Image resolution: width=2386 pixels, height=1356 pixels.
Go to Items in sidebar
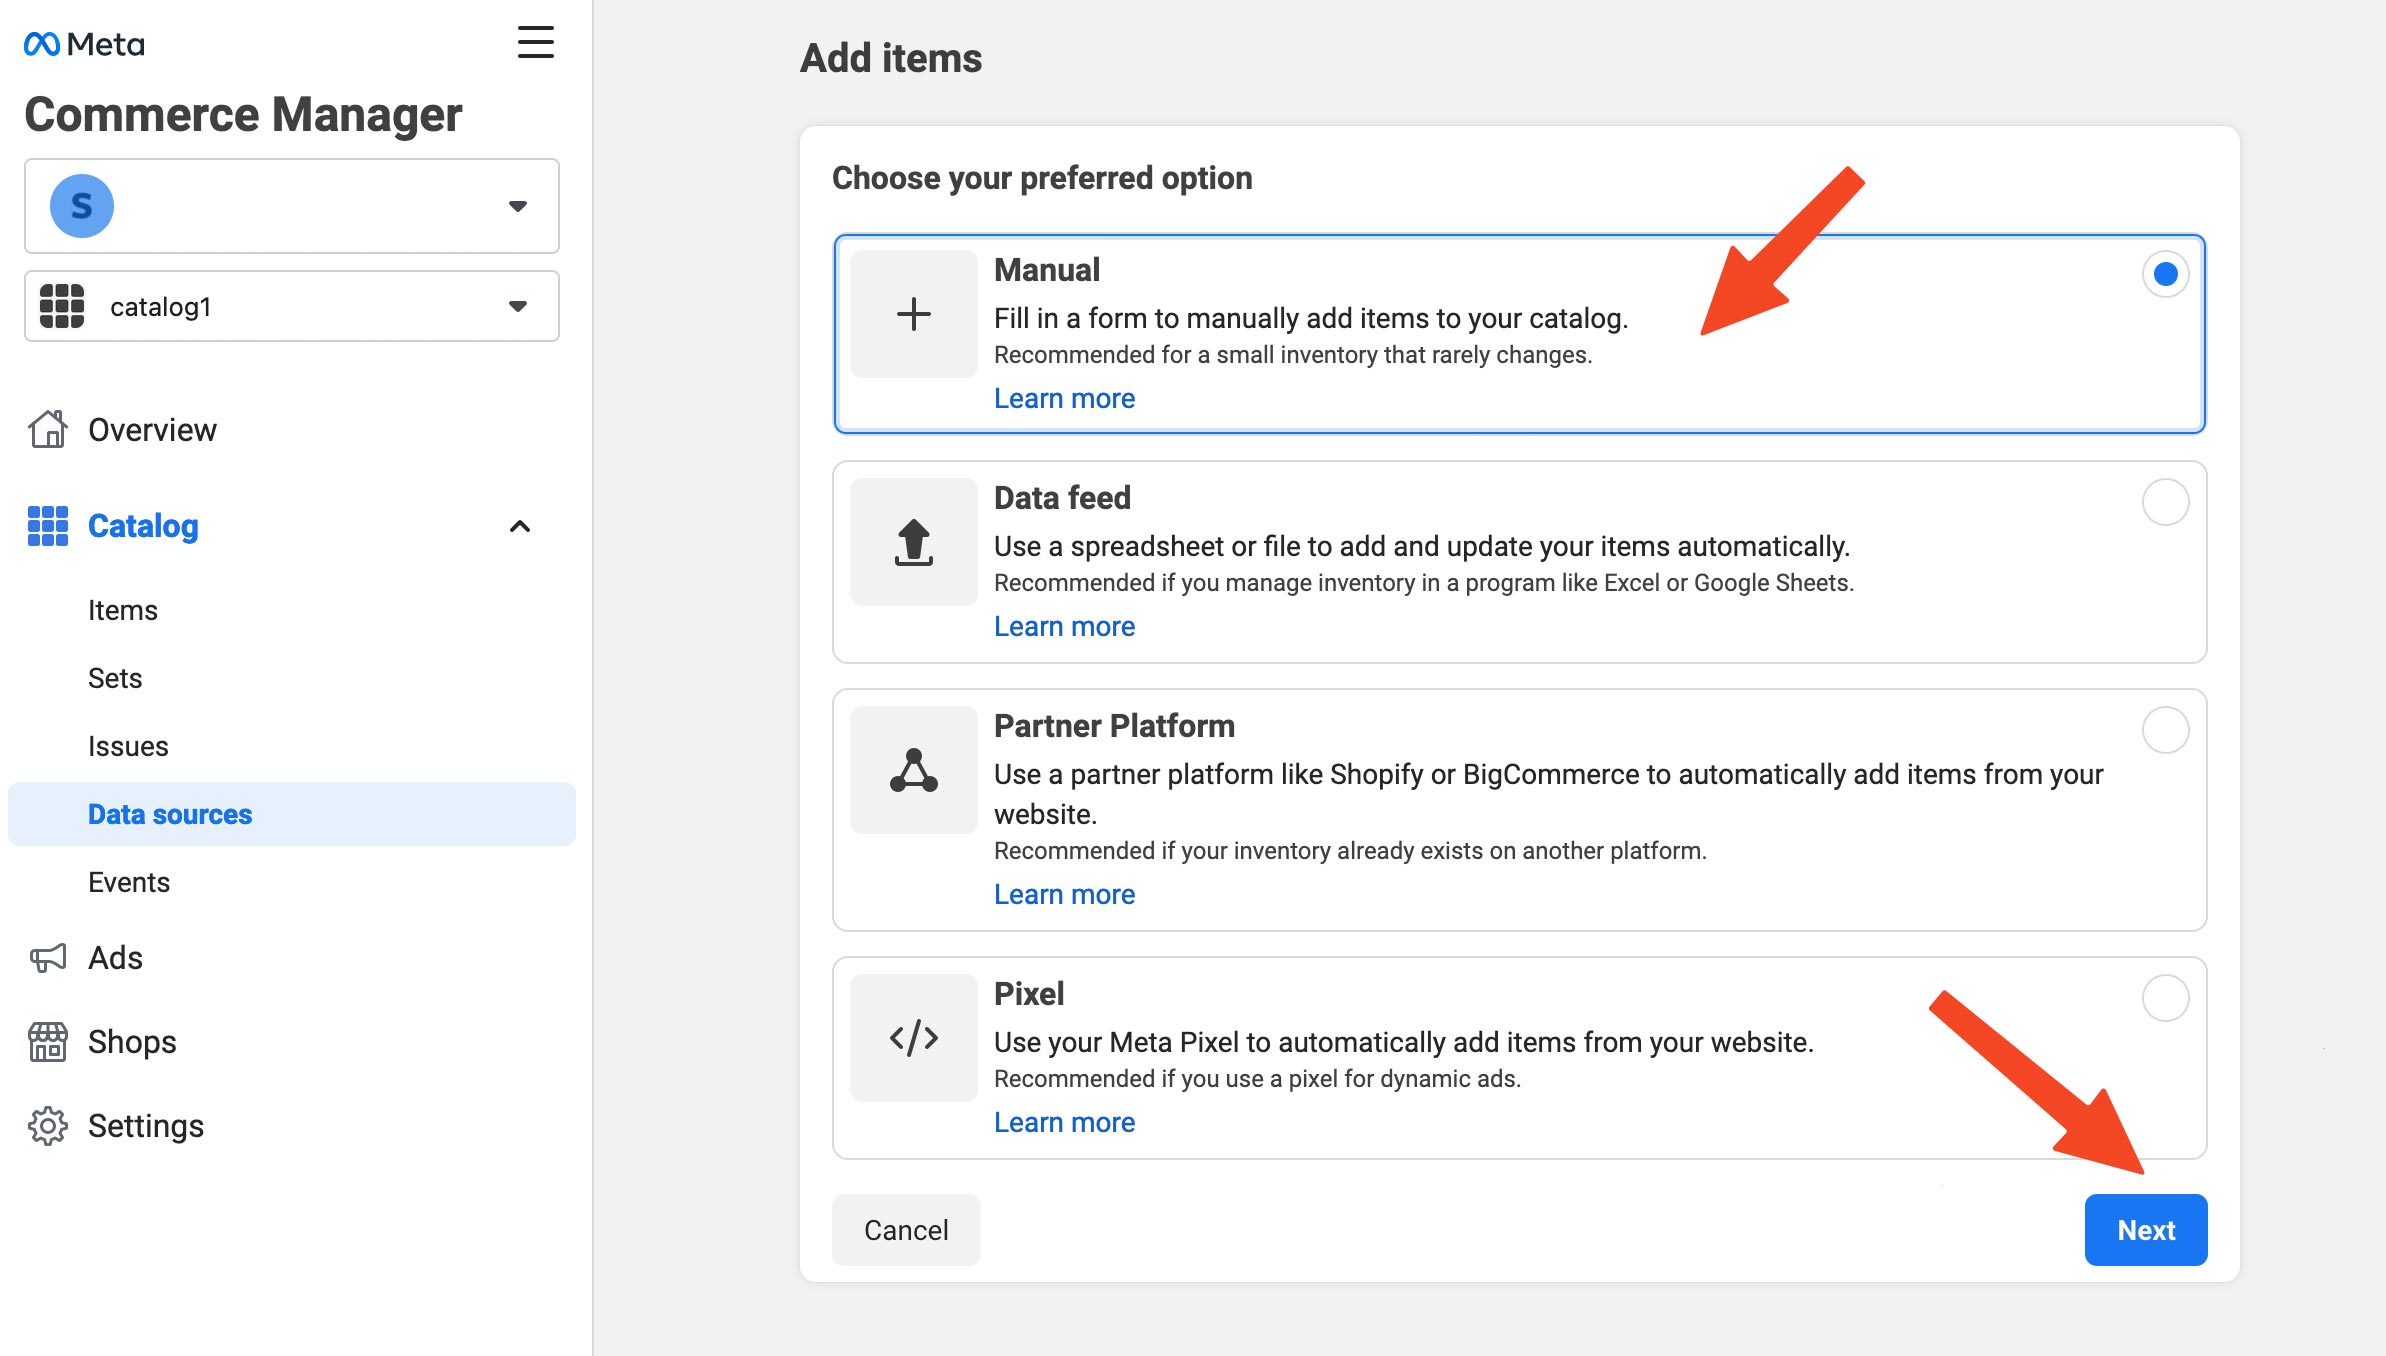coord(123,610)
